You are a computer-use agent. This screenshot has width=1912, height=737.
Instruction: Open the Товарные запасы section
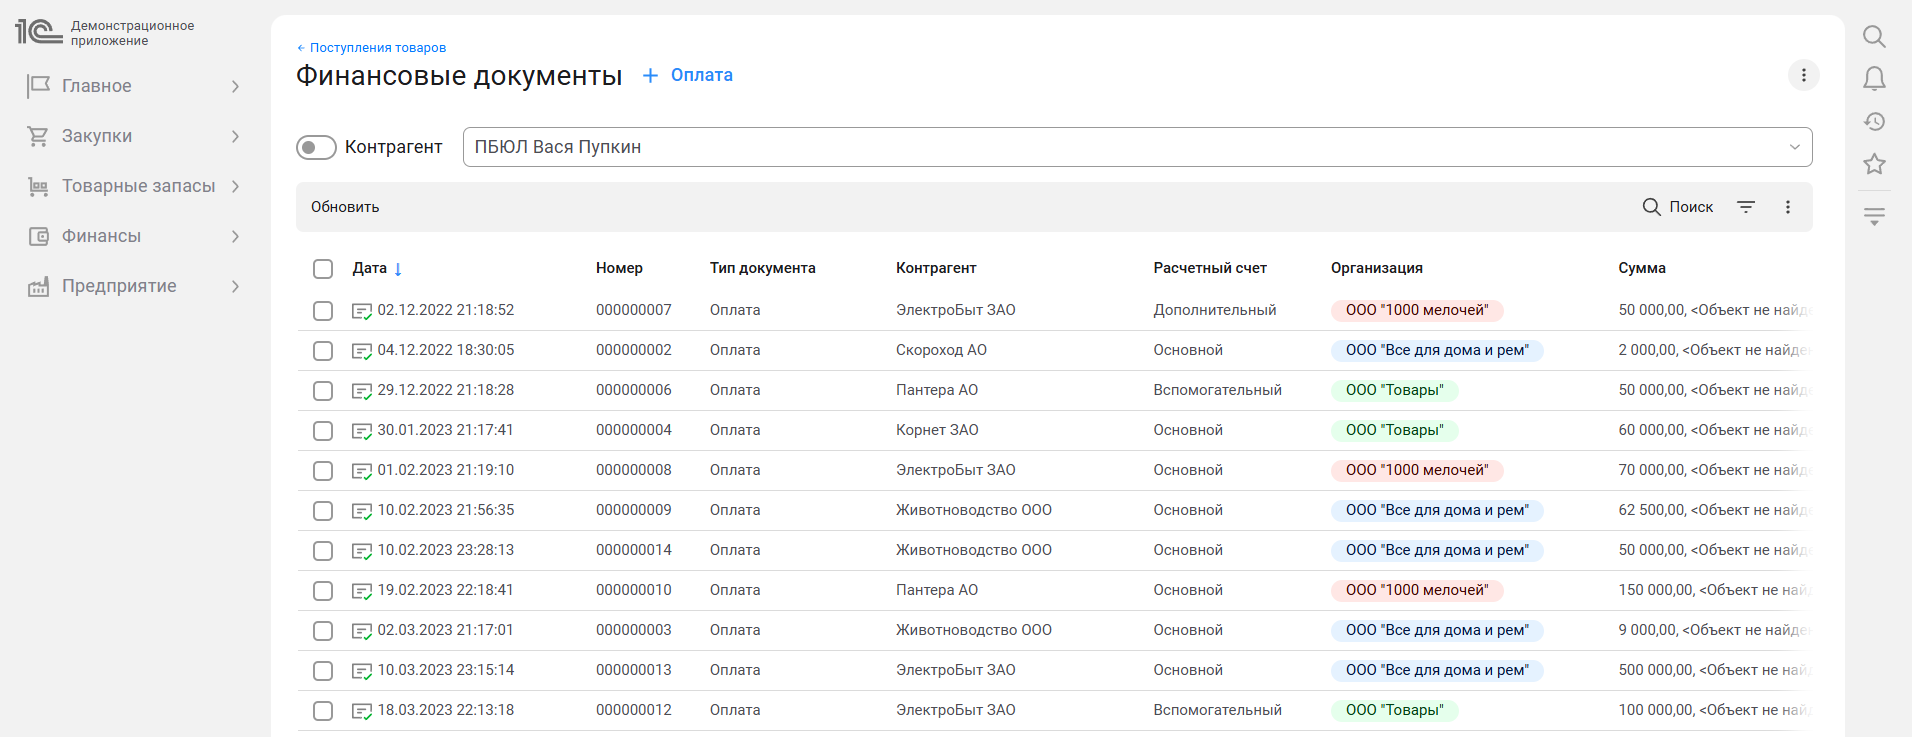pyautogui.click(x=138, y=186)
